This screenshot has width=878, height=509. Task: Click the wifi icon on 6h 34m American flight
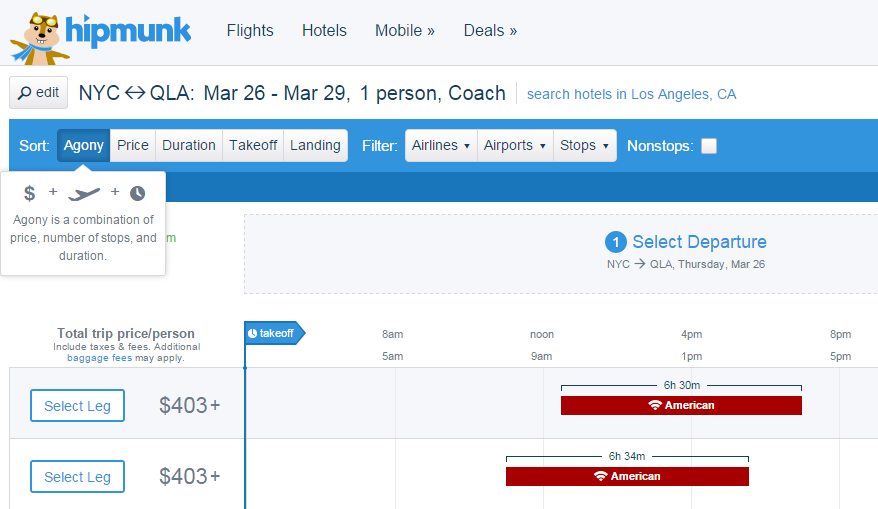[601, 476]
